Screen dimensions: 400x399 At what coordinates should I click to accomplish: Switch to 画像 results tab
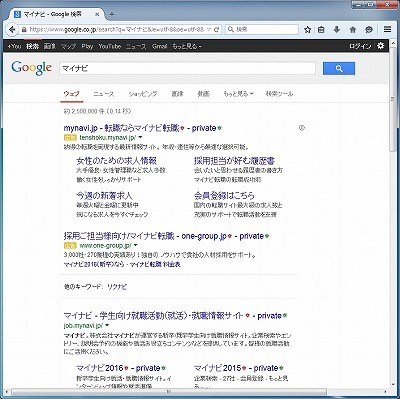pyautogui.click(x=177, y=94)
